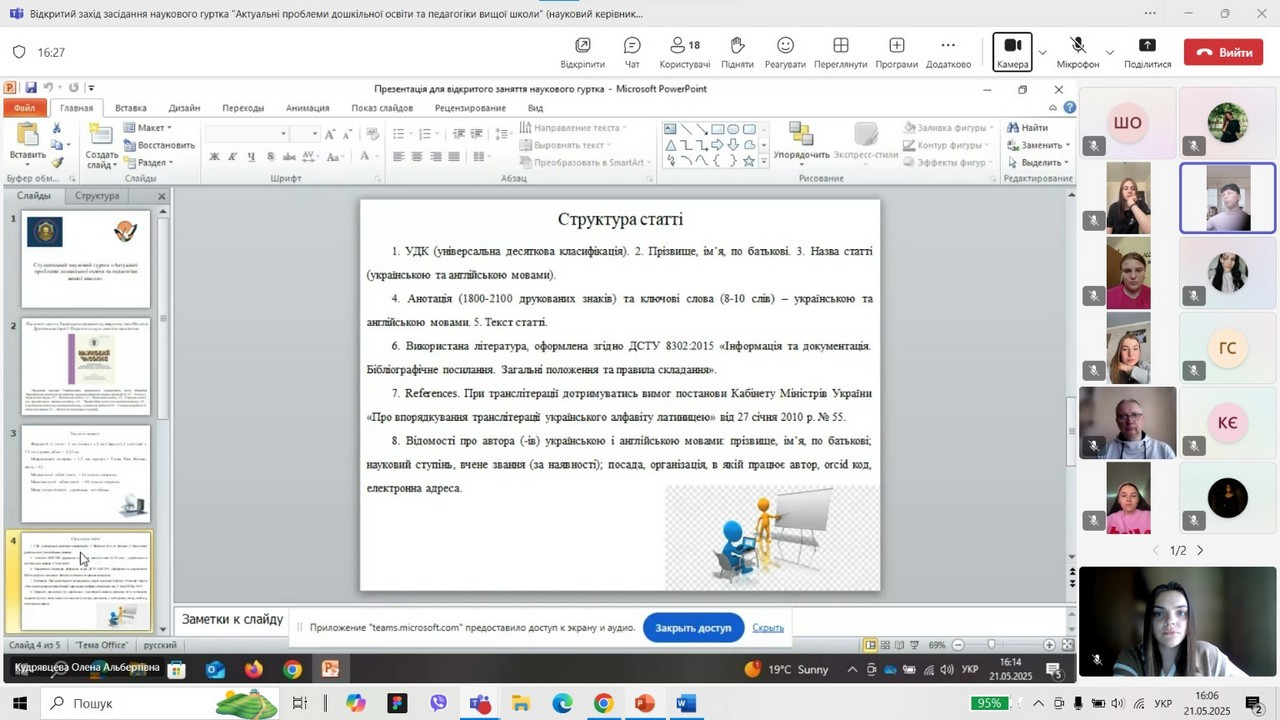Open the font name combo box
The width and height of the screenshot is (1280, 720).
(x=247, y=133)
